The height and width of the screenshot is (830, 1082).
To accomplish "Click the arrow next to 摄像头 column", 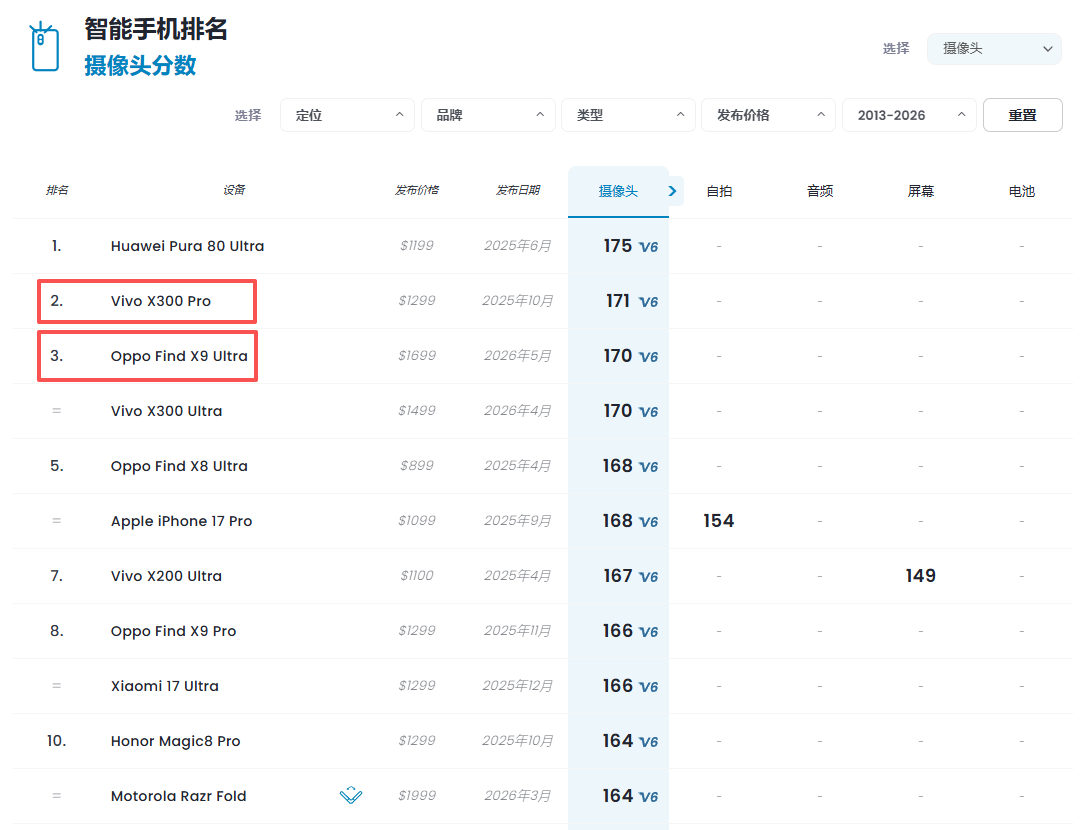I will click(673, 191).
